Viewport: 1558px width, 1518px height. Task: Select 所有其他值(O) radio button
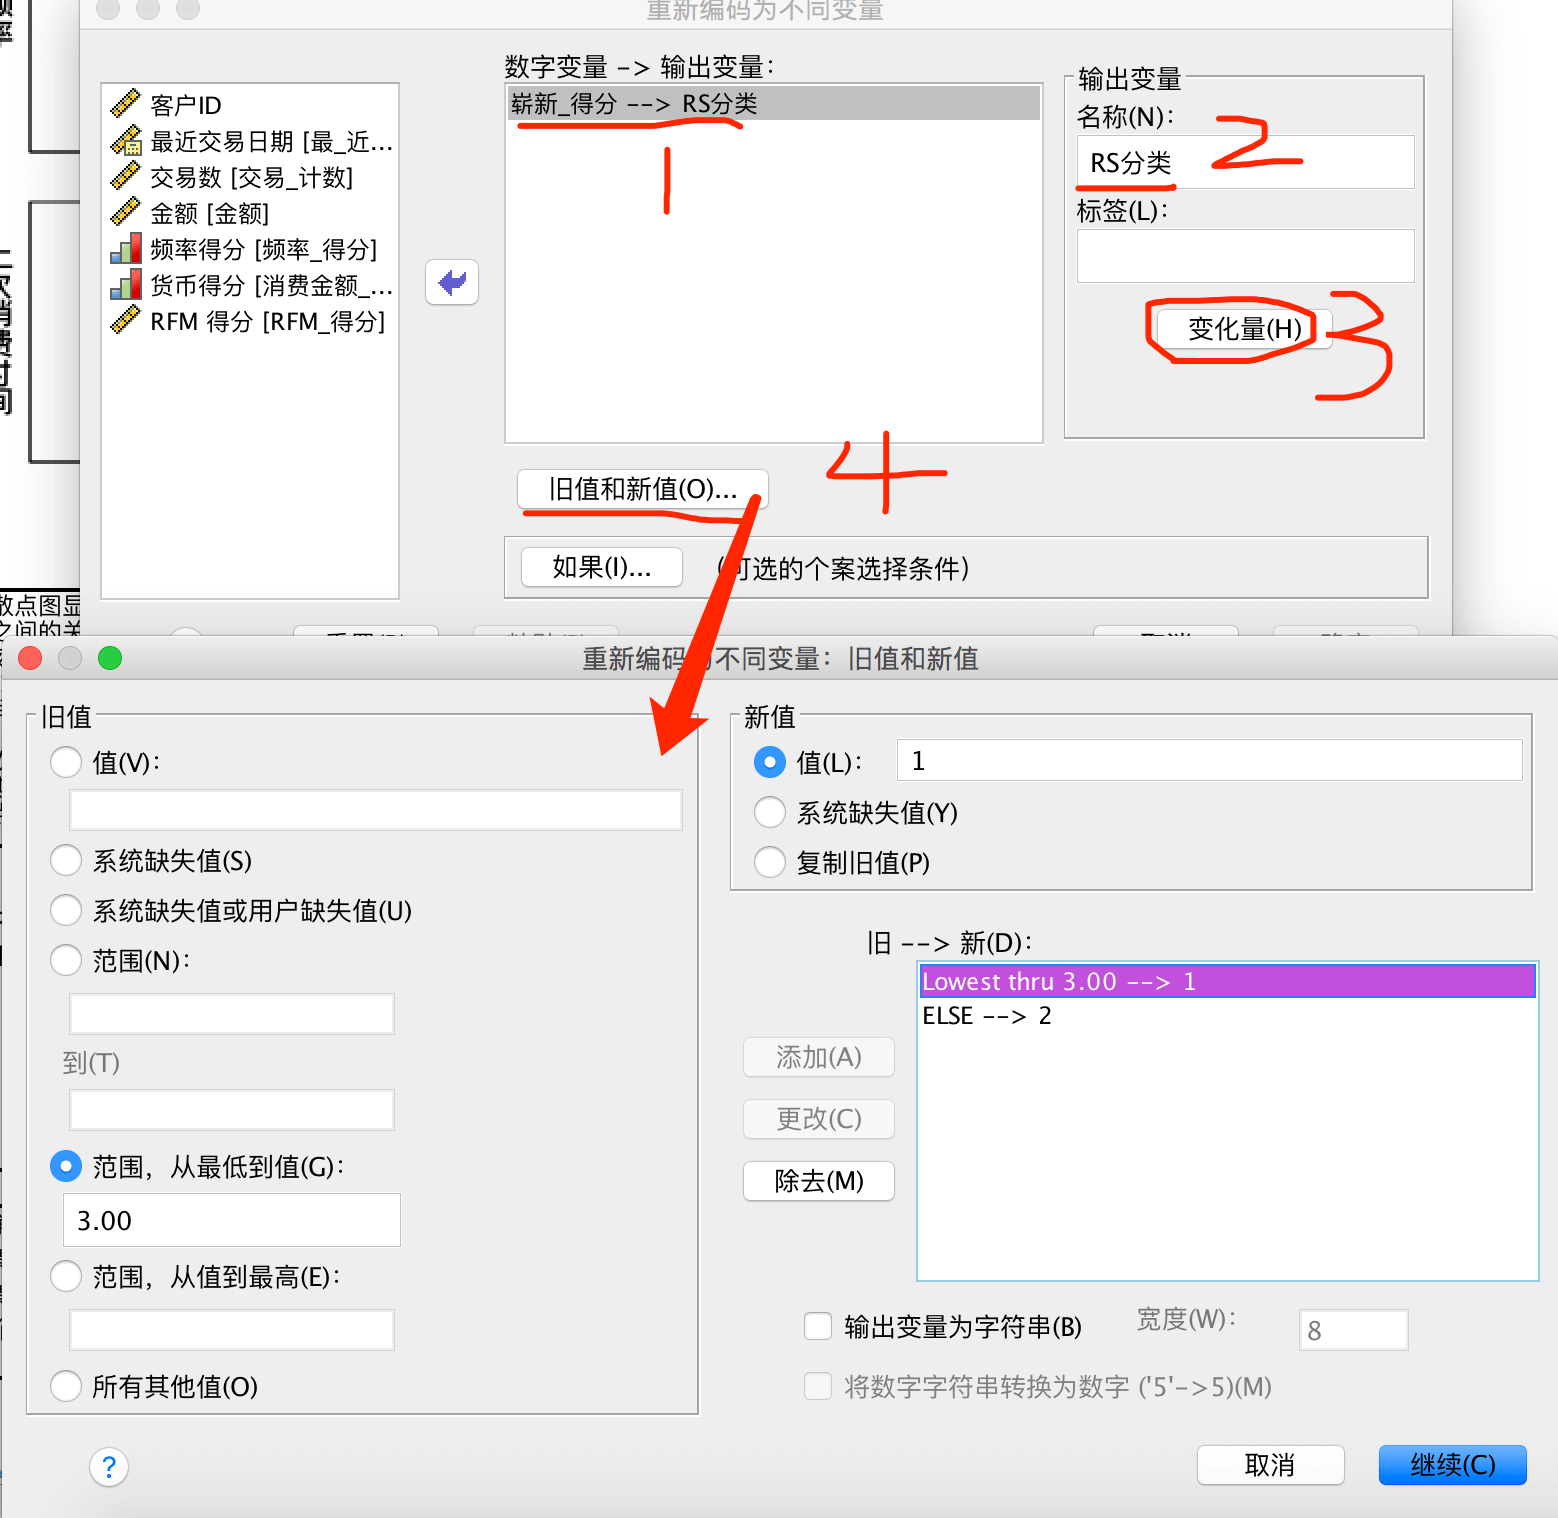pos(66,1386)
